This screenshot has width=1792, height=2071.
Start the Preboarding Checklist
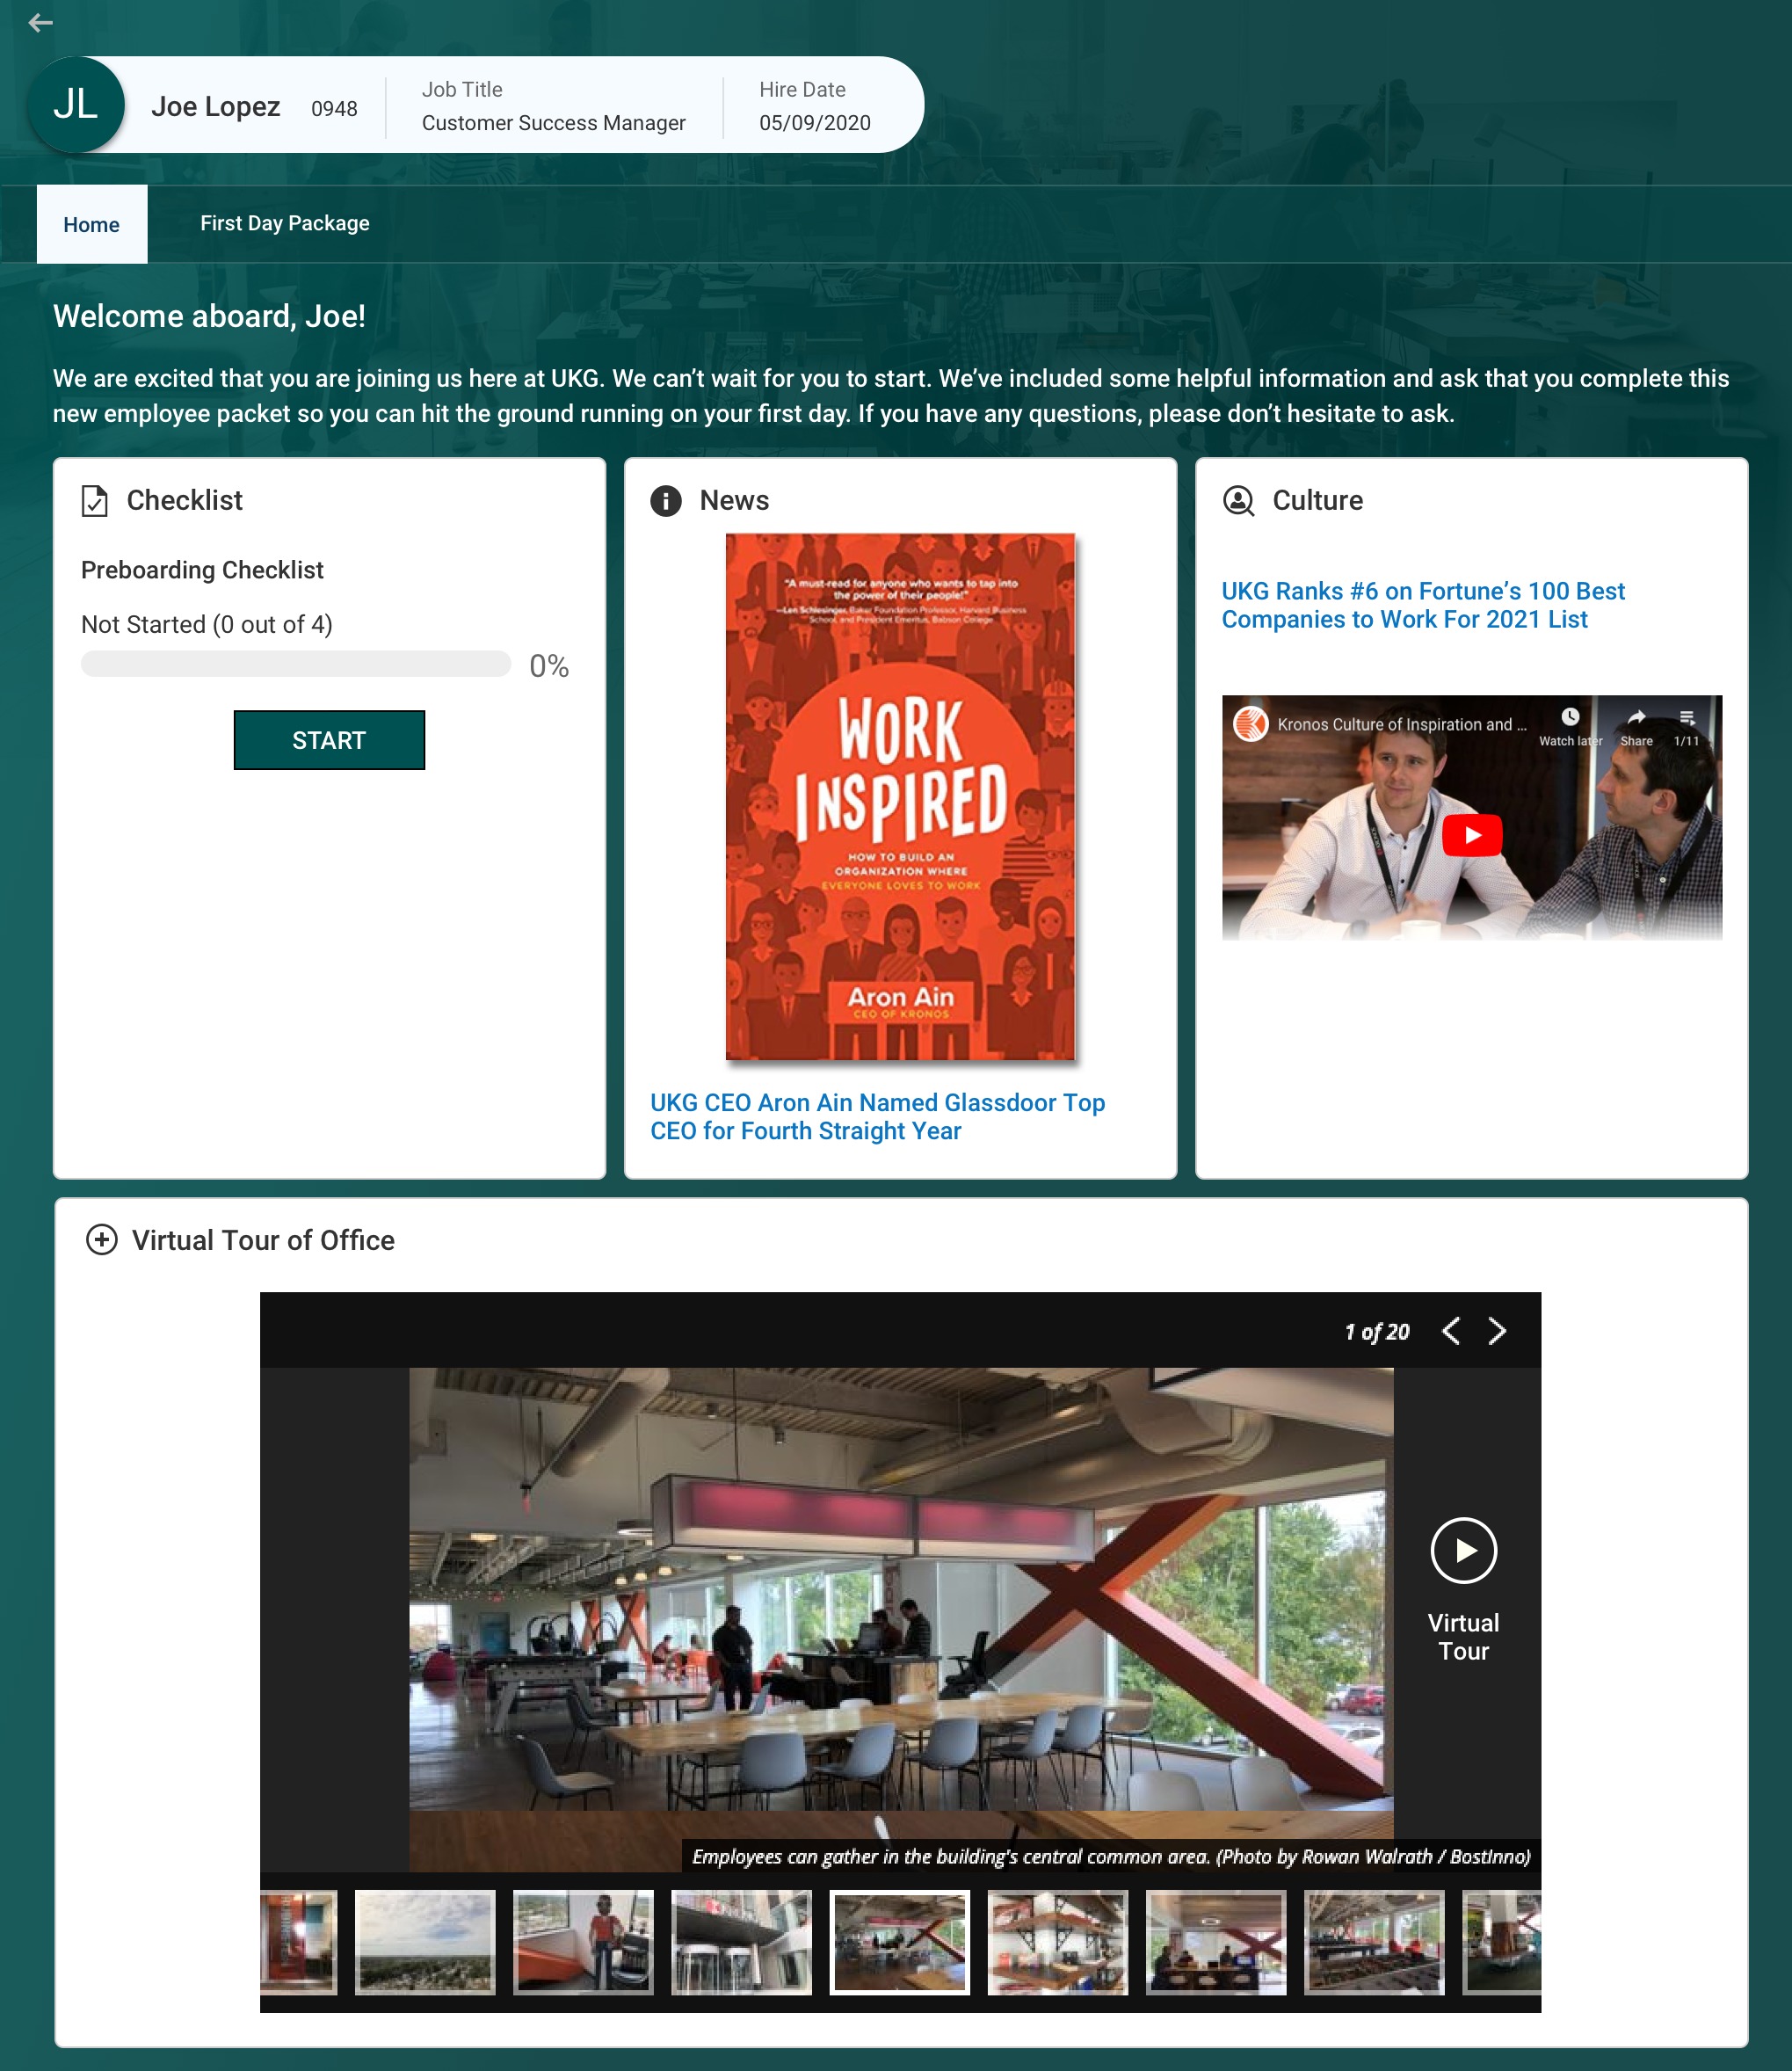pyautogui.click(x=330, y=739)
